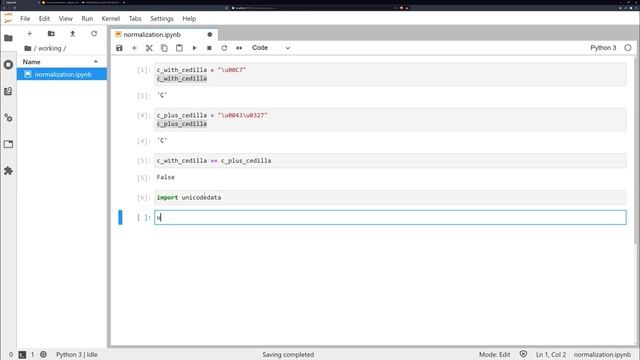Viewport: 640px width, 360px height.
Task: Refresh the file list
Action: coord(94,33)
